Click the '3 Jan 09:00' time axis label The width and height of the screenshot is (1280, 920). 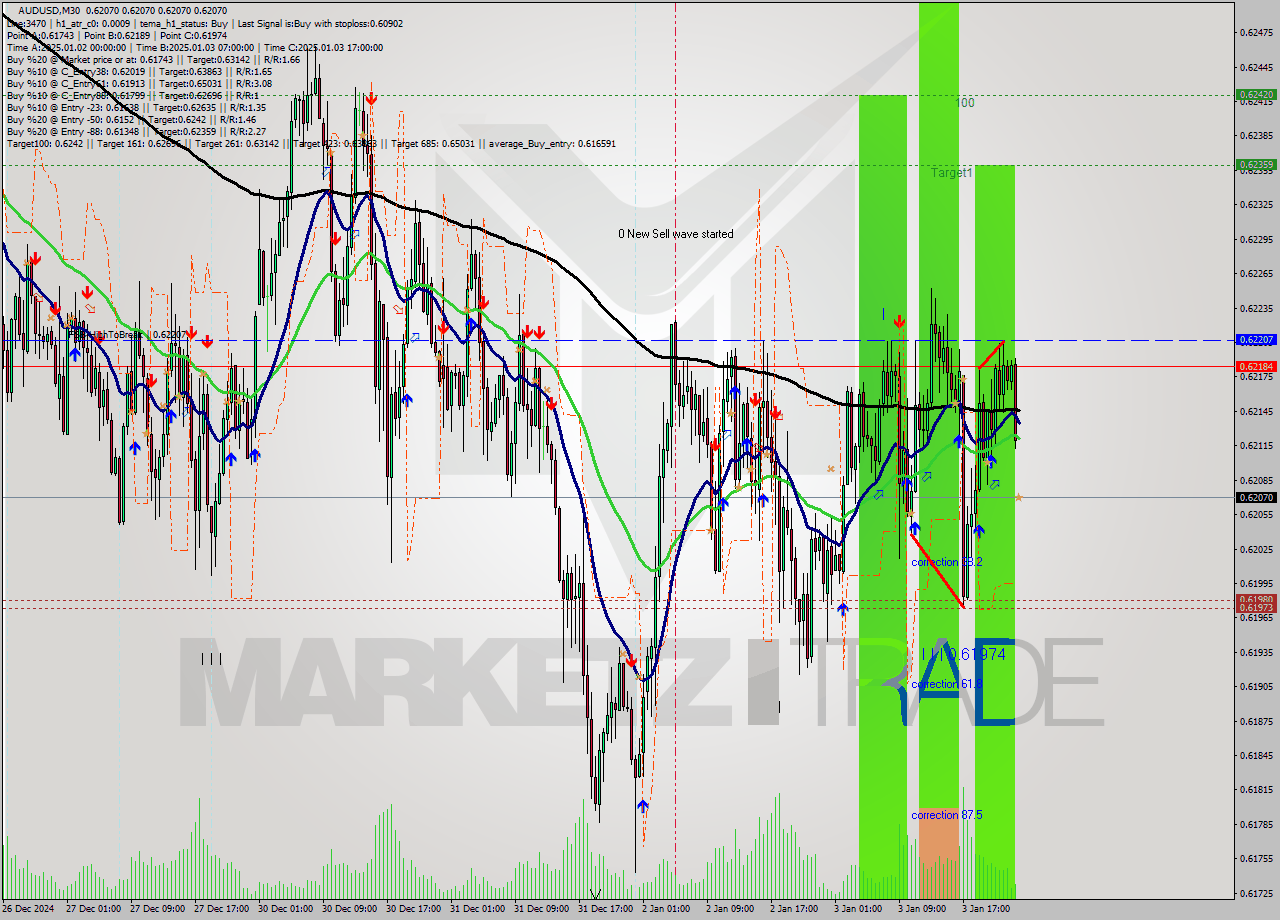click(x=921, y=909)
